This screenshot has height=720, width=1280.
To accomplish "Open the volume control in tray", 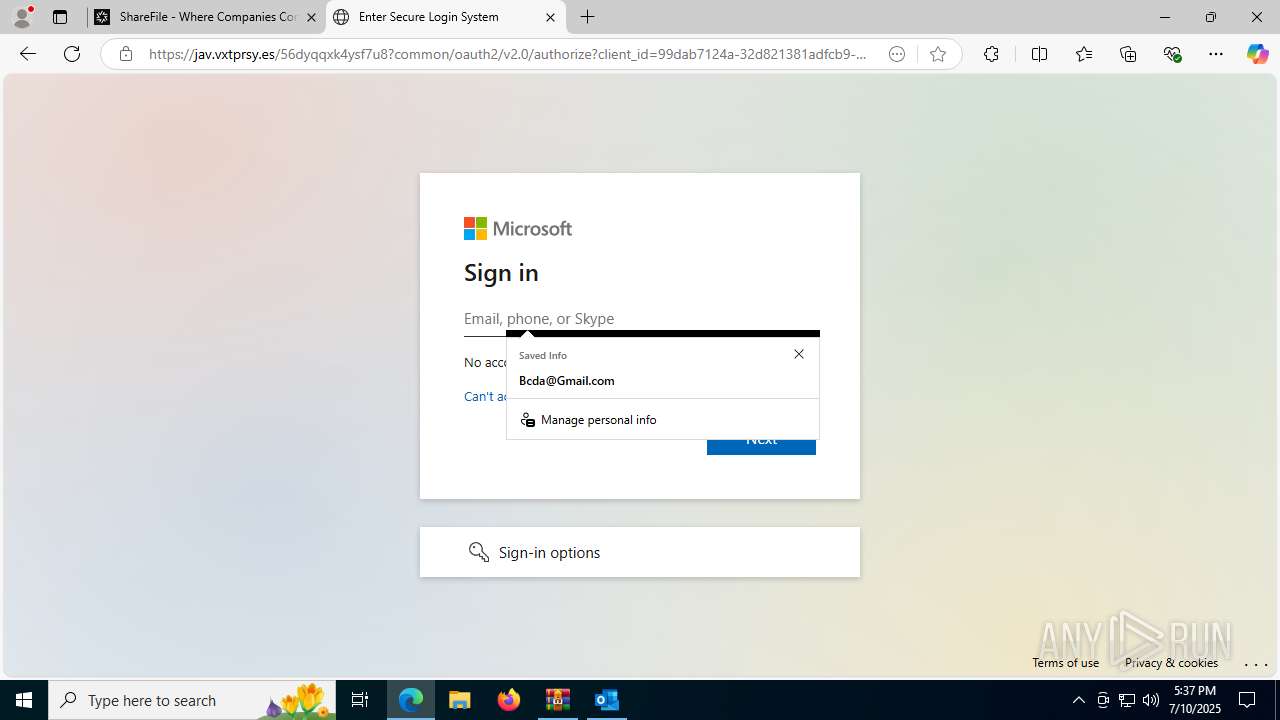I will click(1151, 700).
